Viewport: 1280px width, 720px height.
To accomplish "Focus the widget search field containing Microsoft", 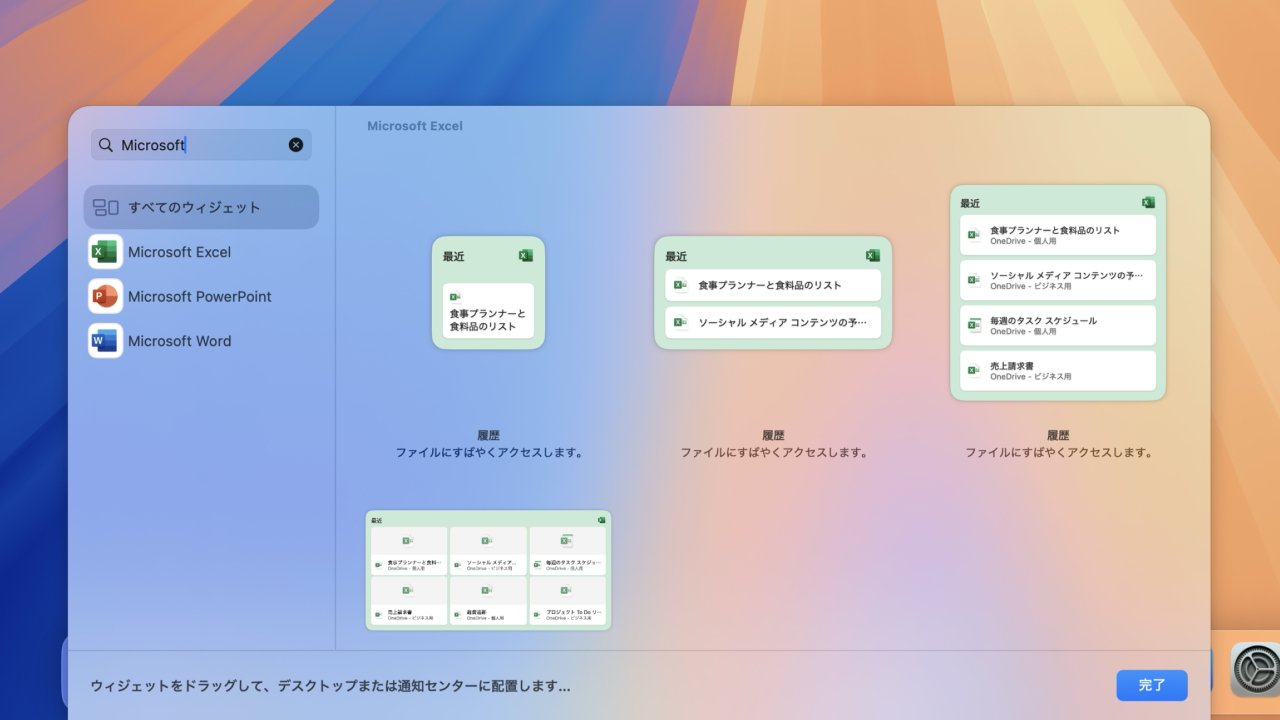I will pos(201,145).
